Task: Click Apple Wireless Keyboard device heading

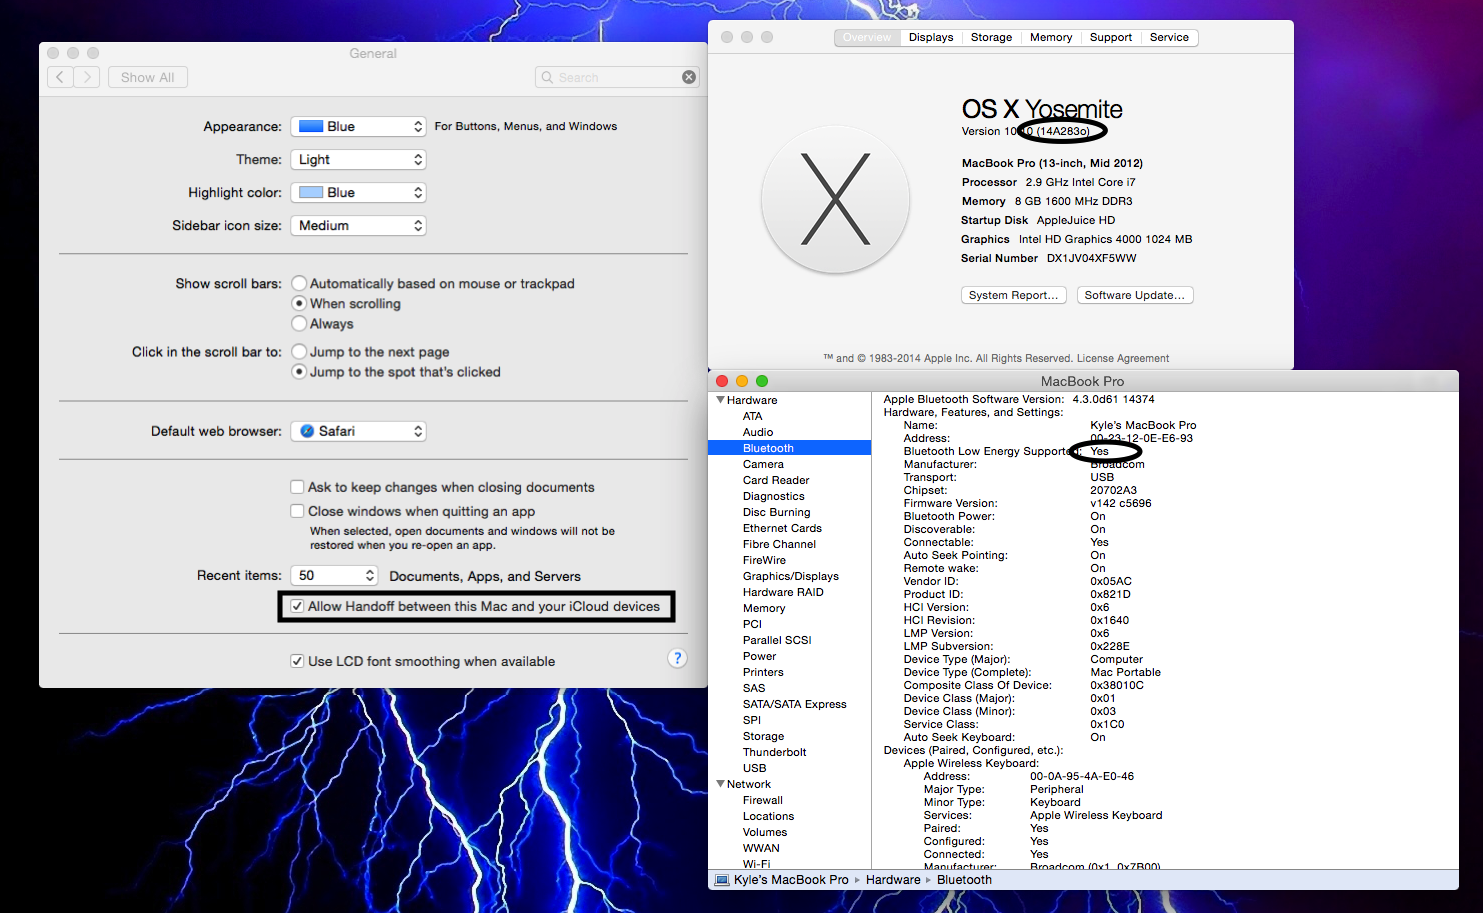Action: [971, 763]
